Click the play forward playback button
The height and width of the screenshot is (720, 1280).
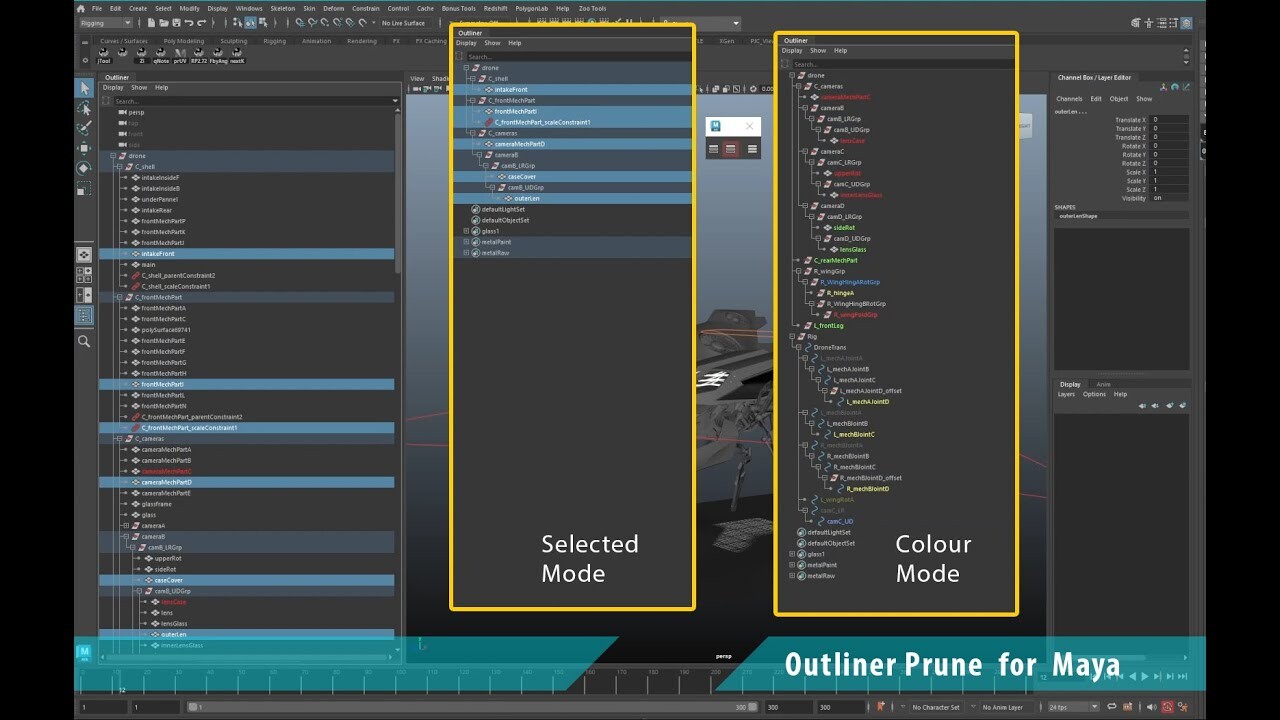click(x=1145, y=676)
